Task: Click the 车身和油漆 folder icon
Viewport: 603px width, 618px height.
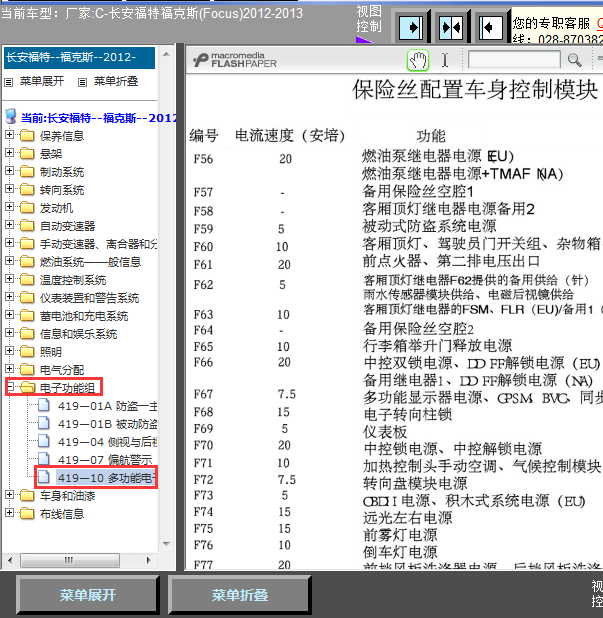Action: tap(27, 495)
